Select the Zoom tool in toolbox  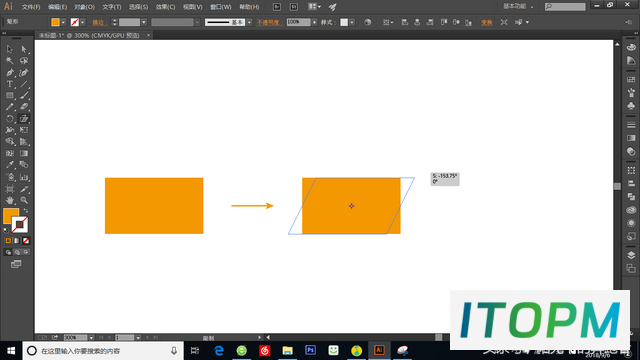pyautogui.click(x=24, y=200)
